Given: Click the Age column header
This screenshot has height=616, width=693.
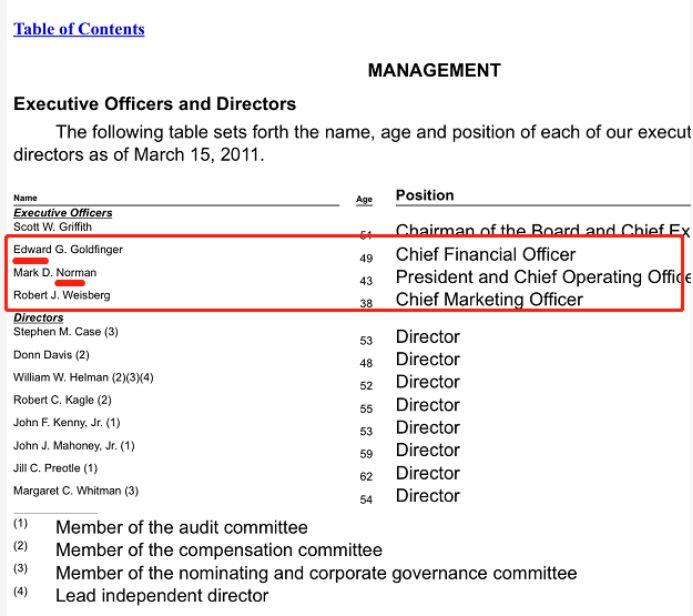Looking at the screenshot, I should (364, 199).
